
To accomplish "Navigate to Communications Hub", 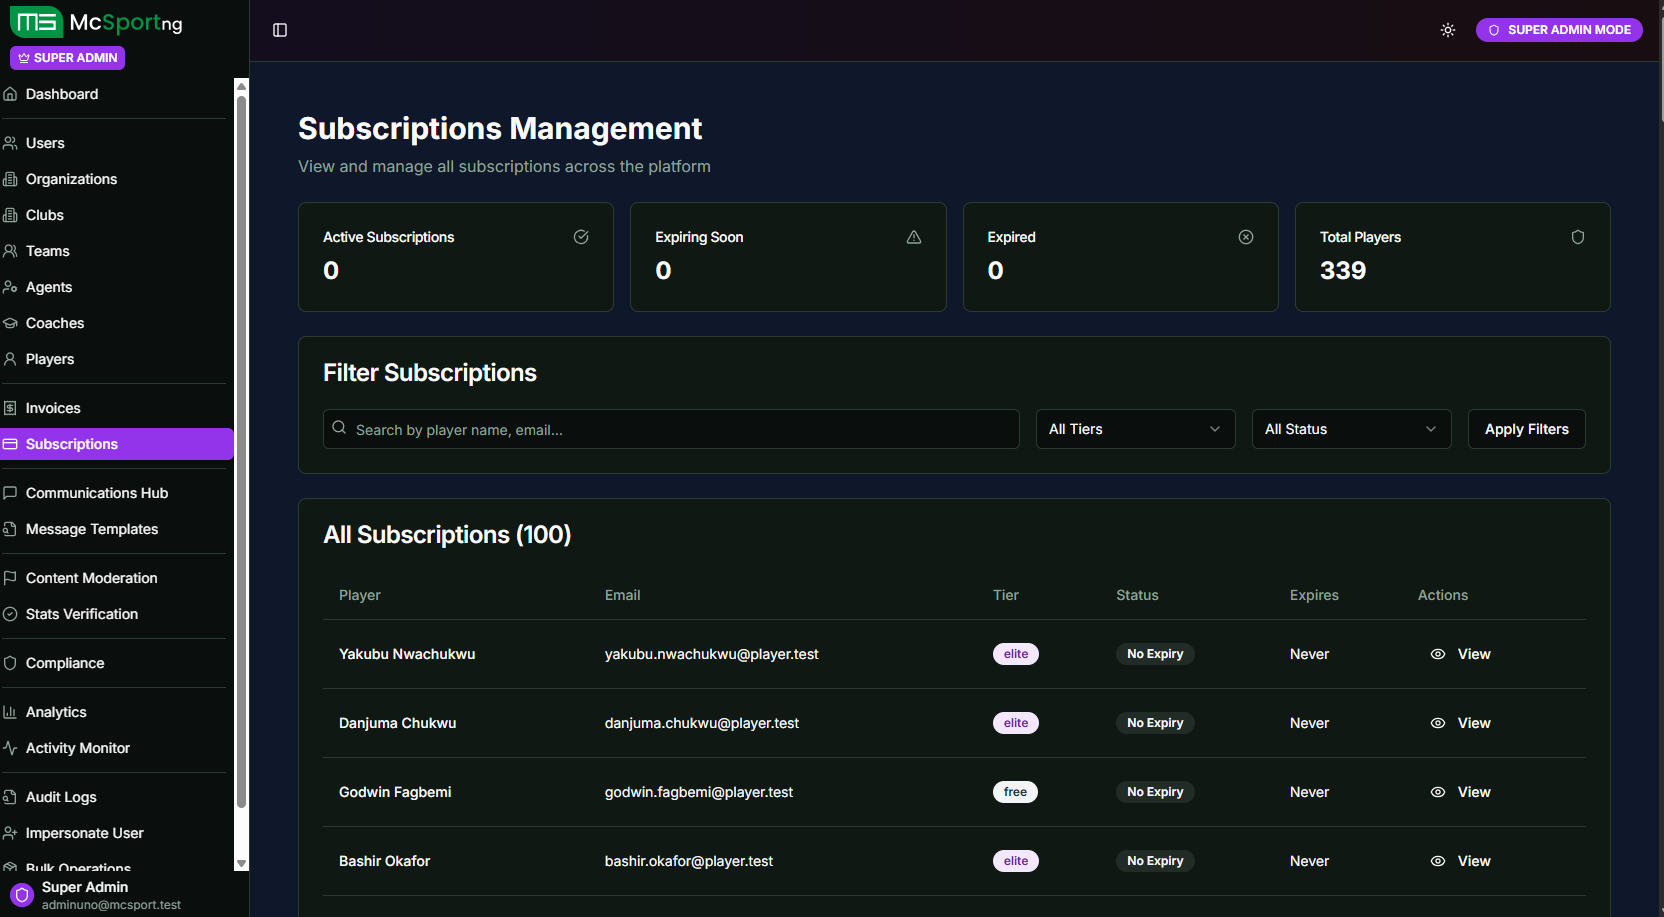I will click(97, 493).
